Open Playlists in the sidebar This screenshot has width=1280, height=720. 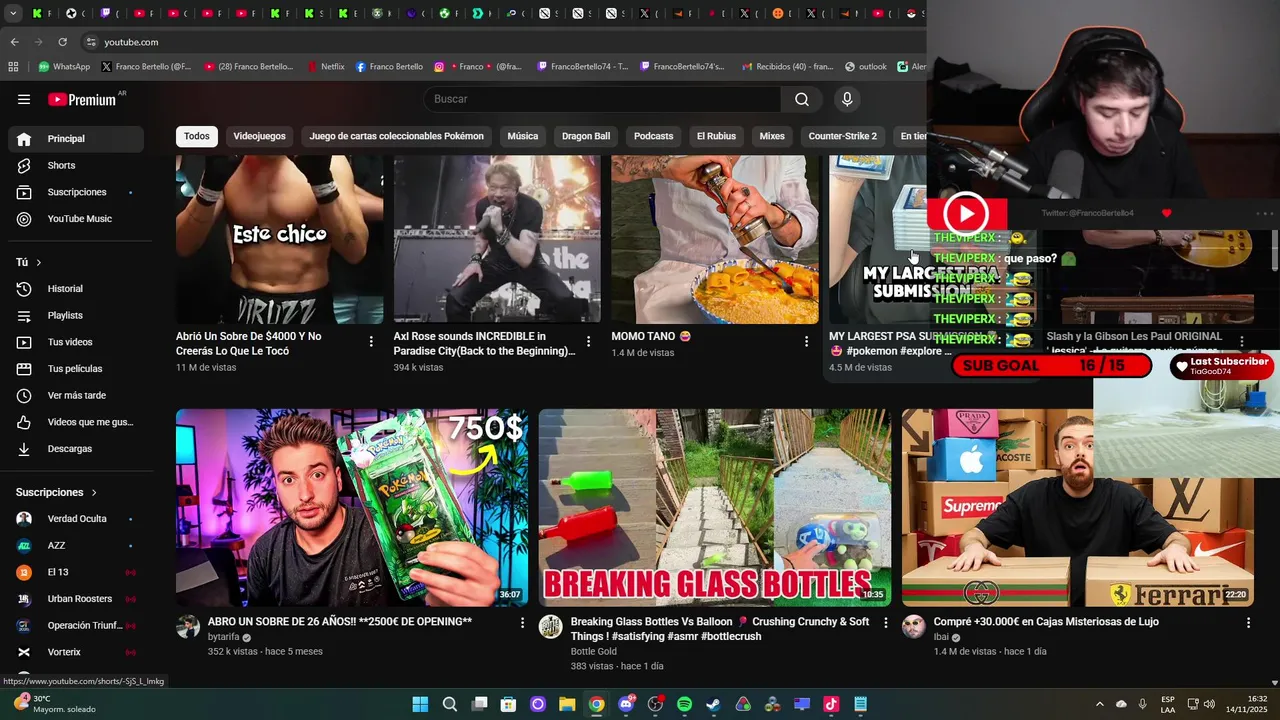click(76, 316)
